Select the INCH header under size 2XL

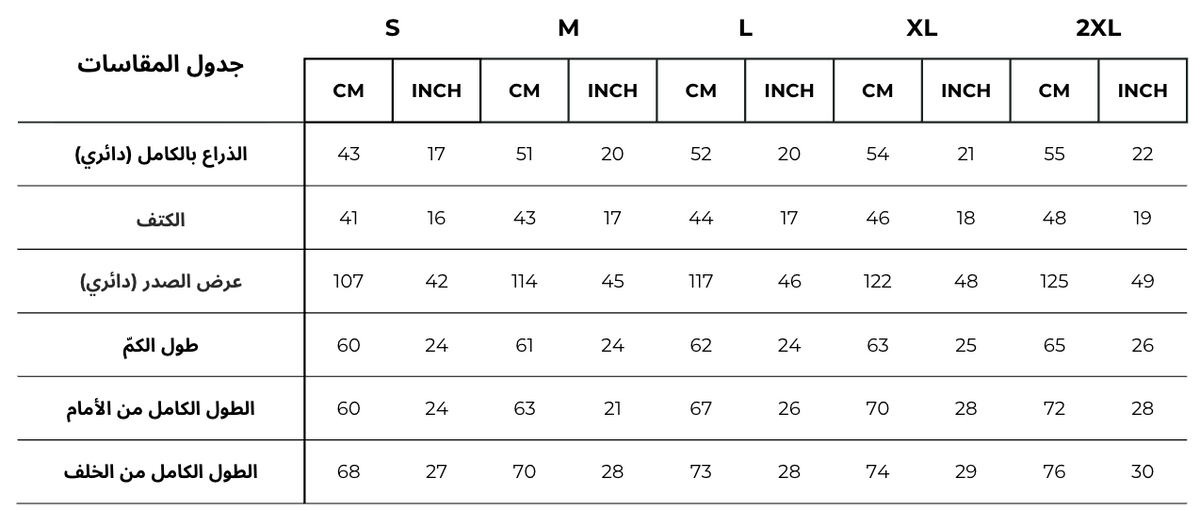[1142, 91]
